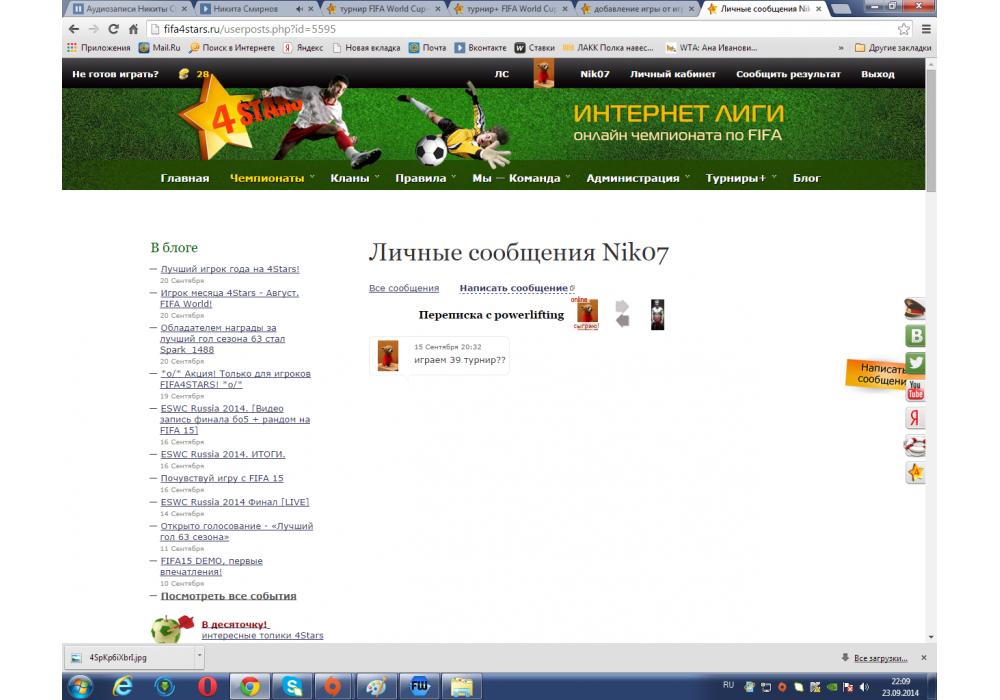Open the YouTube icon in the side panel
This screenshot has width=1000, height=700.
[915, 390]
